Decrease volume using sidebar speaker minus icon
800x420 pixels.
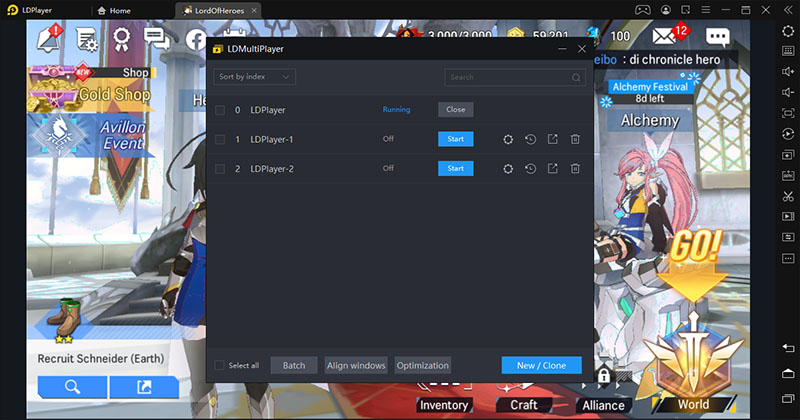click(788, 92)
